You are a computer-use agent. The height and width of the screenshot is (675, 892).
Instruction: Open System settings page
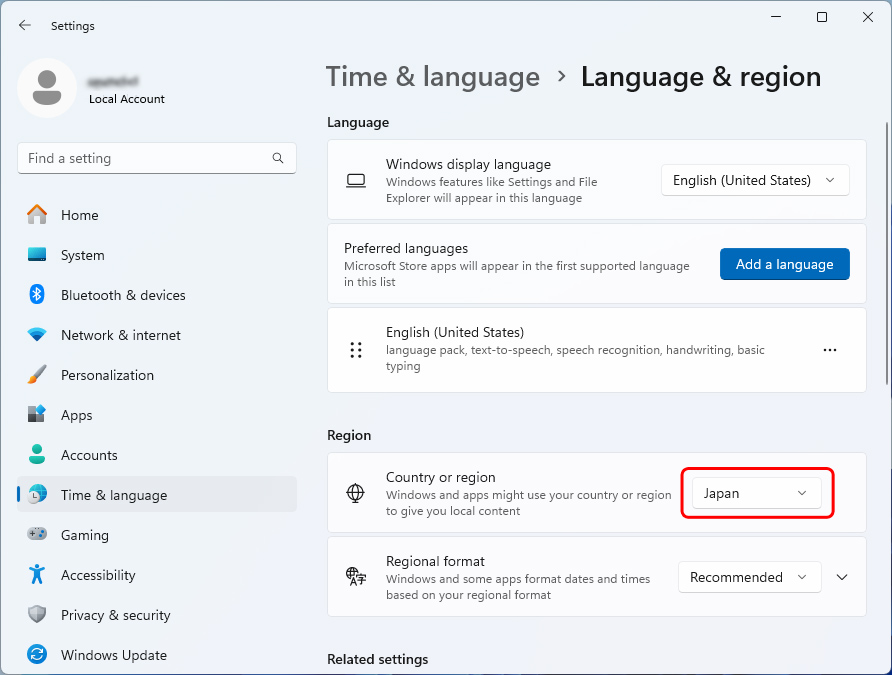click(x=157, y=255)
